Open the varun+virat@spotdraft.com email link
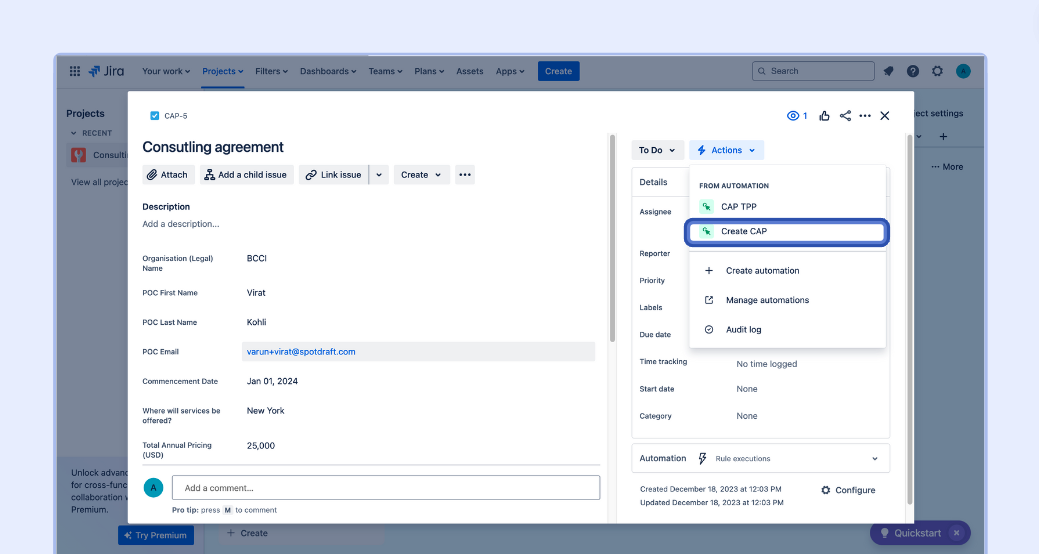 pyautogui.click(x=301, y=352)
